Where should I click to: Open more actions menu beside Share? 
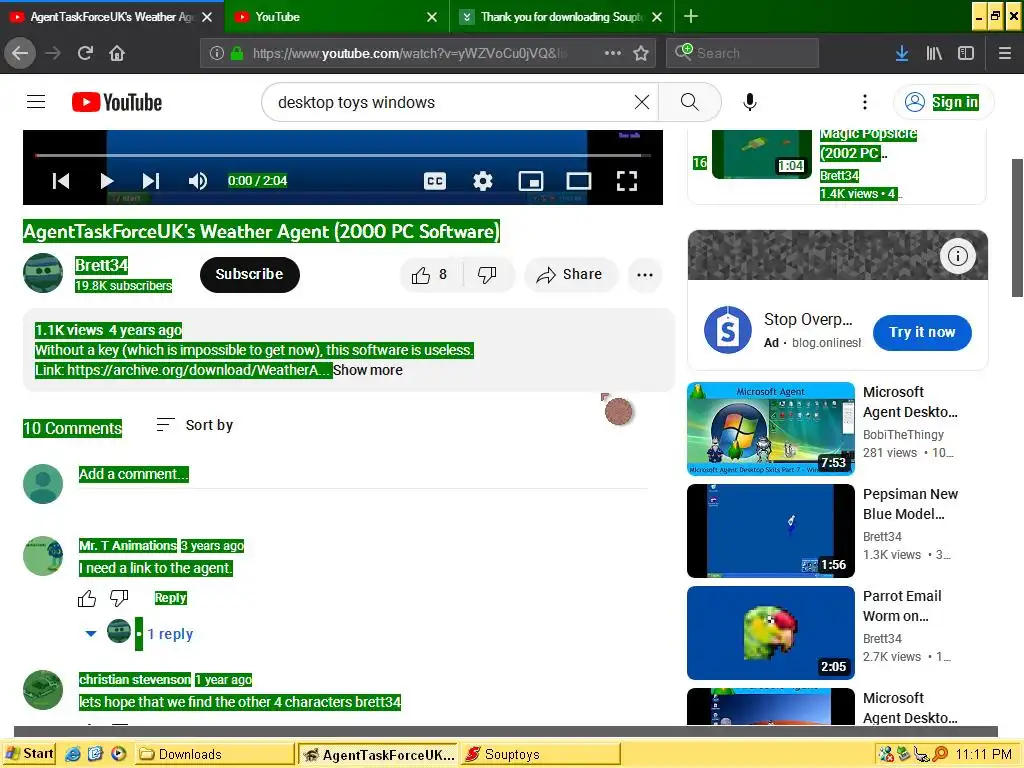click(645, 275)
